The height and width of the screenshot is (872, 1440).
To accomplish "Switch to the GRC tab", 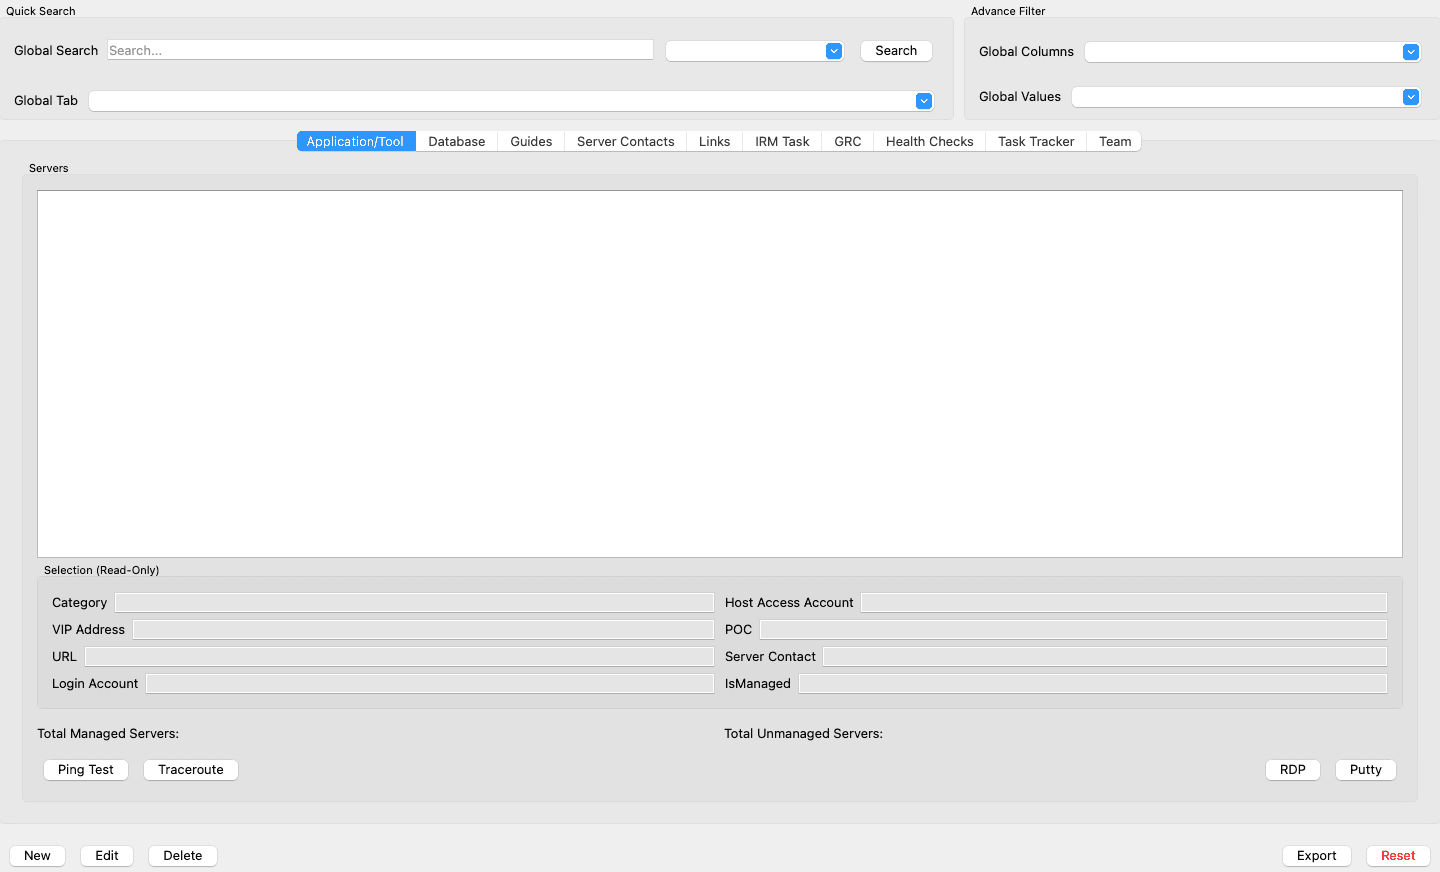I will (847, 142).
